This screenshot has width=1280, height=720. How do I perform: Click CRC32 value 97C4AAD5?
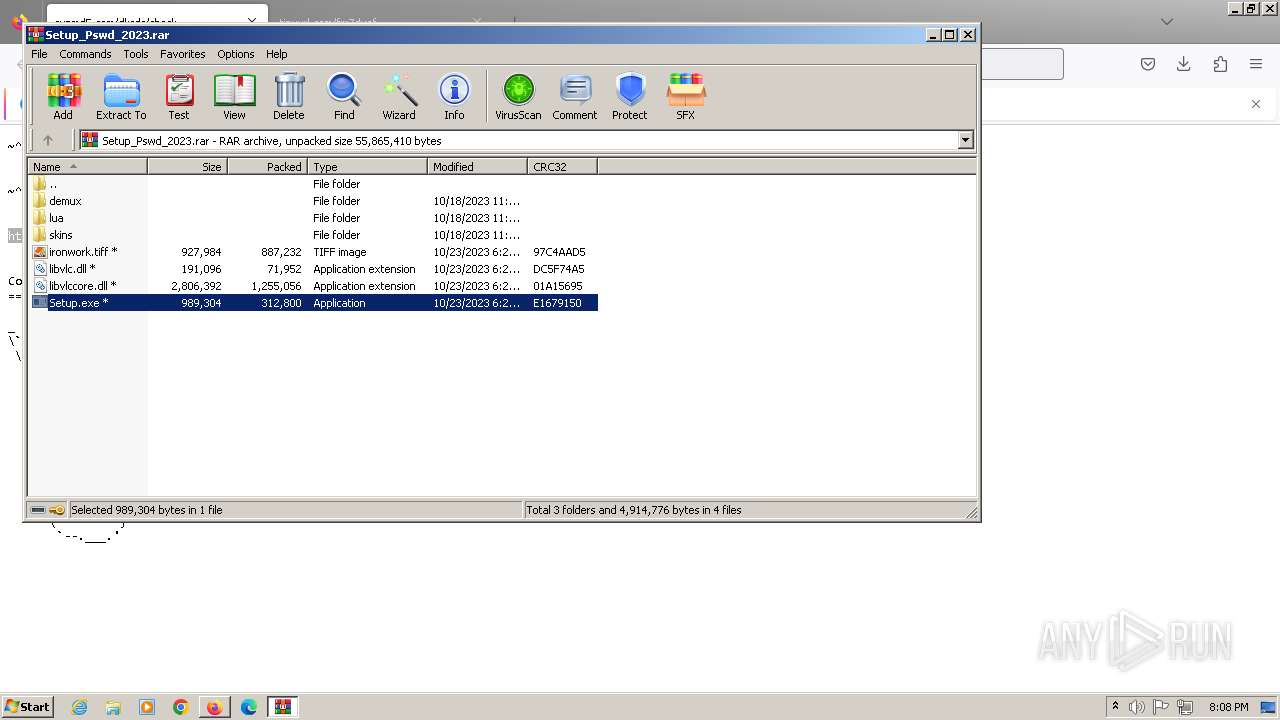[x=559, y=252]
